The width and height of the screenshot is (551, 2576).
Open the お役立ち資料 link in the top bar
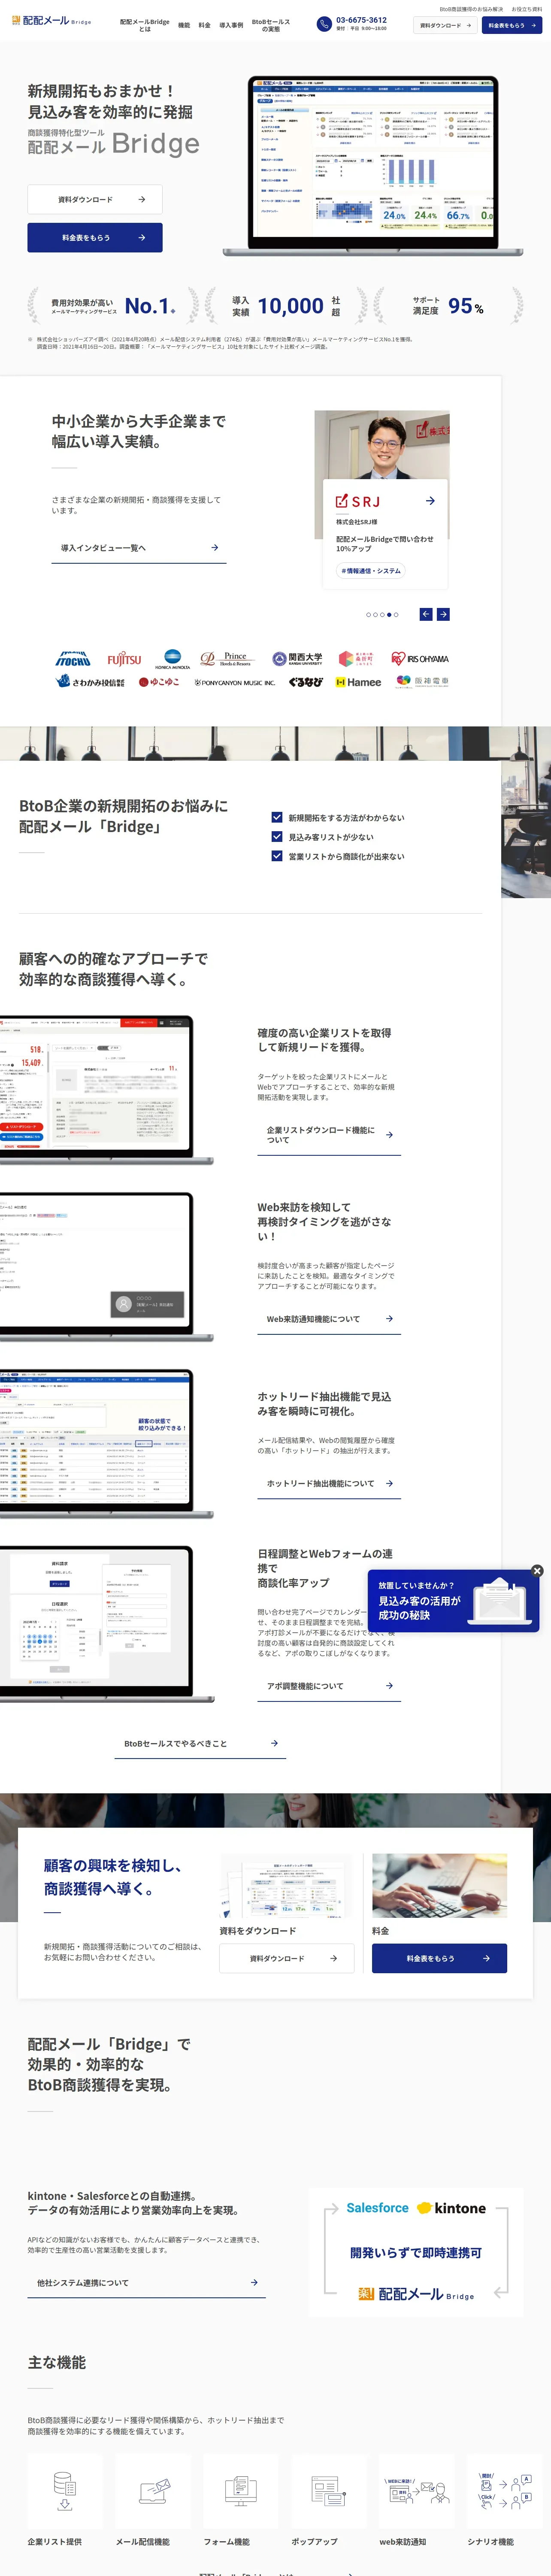527,9
